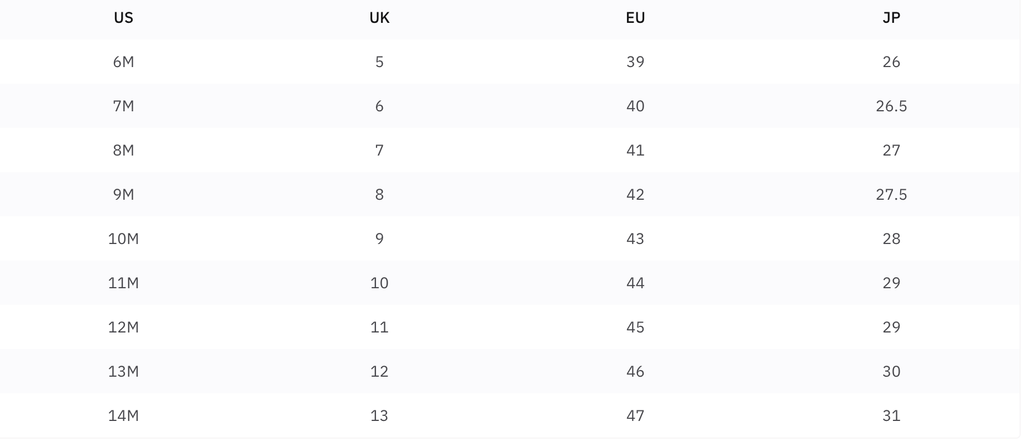Click the JP column header
1024x446 pixels.
click(891, 18)
